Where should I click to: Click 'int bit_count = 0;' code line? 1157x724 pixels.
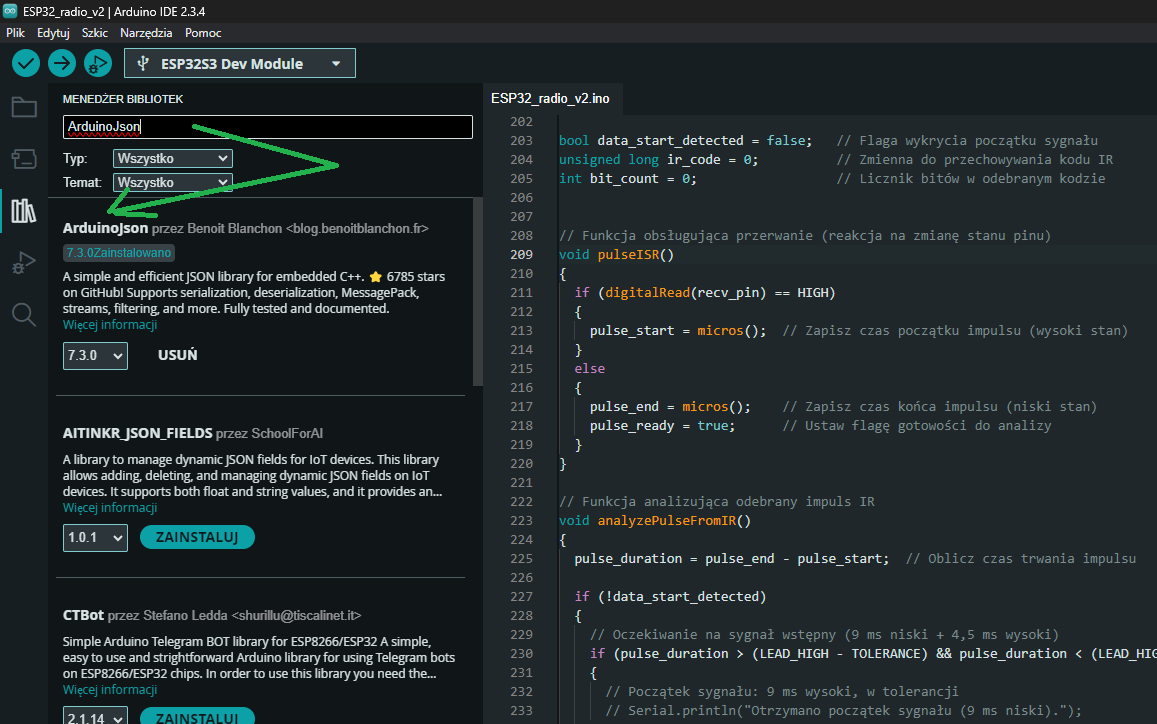pos(628,179)
